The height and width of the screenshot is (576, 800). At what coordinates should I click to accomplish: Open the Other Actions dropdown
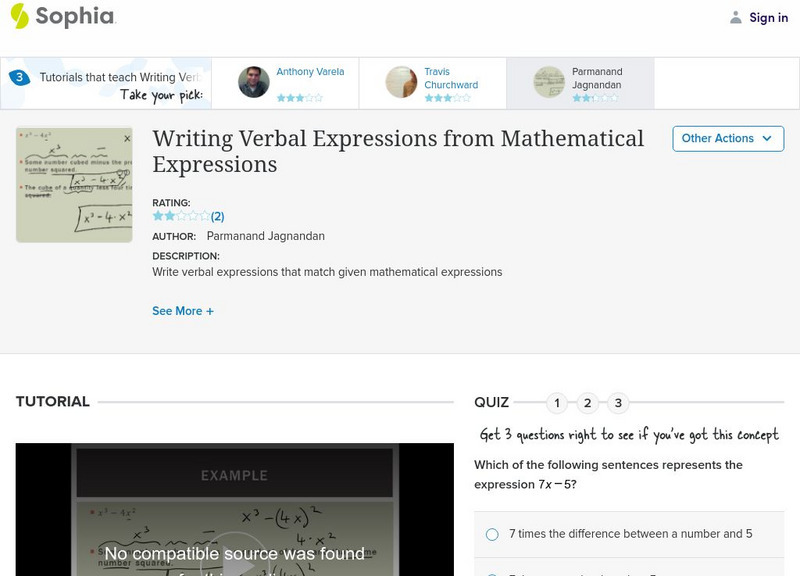pos(727,139)
